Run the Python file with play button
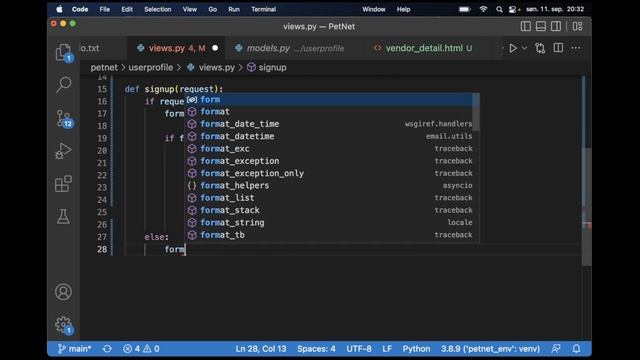The width and height of the screenshot is (640, 360). (513, 48)
